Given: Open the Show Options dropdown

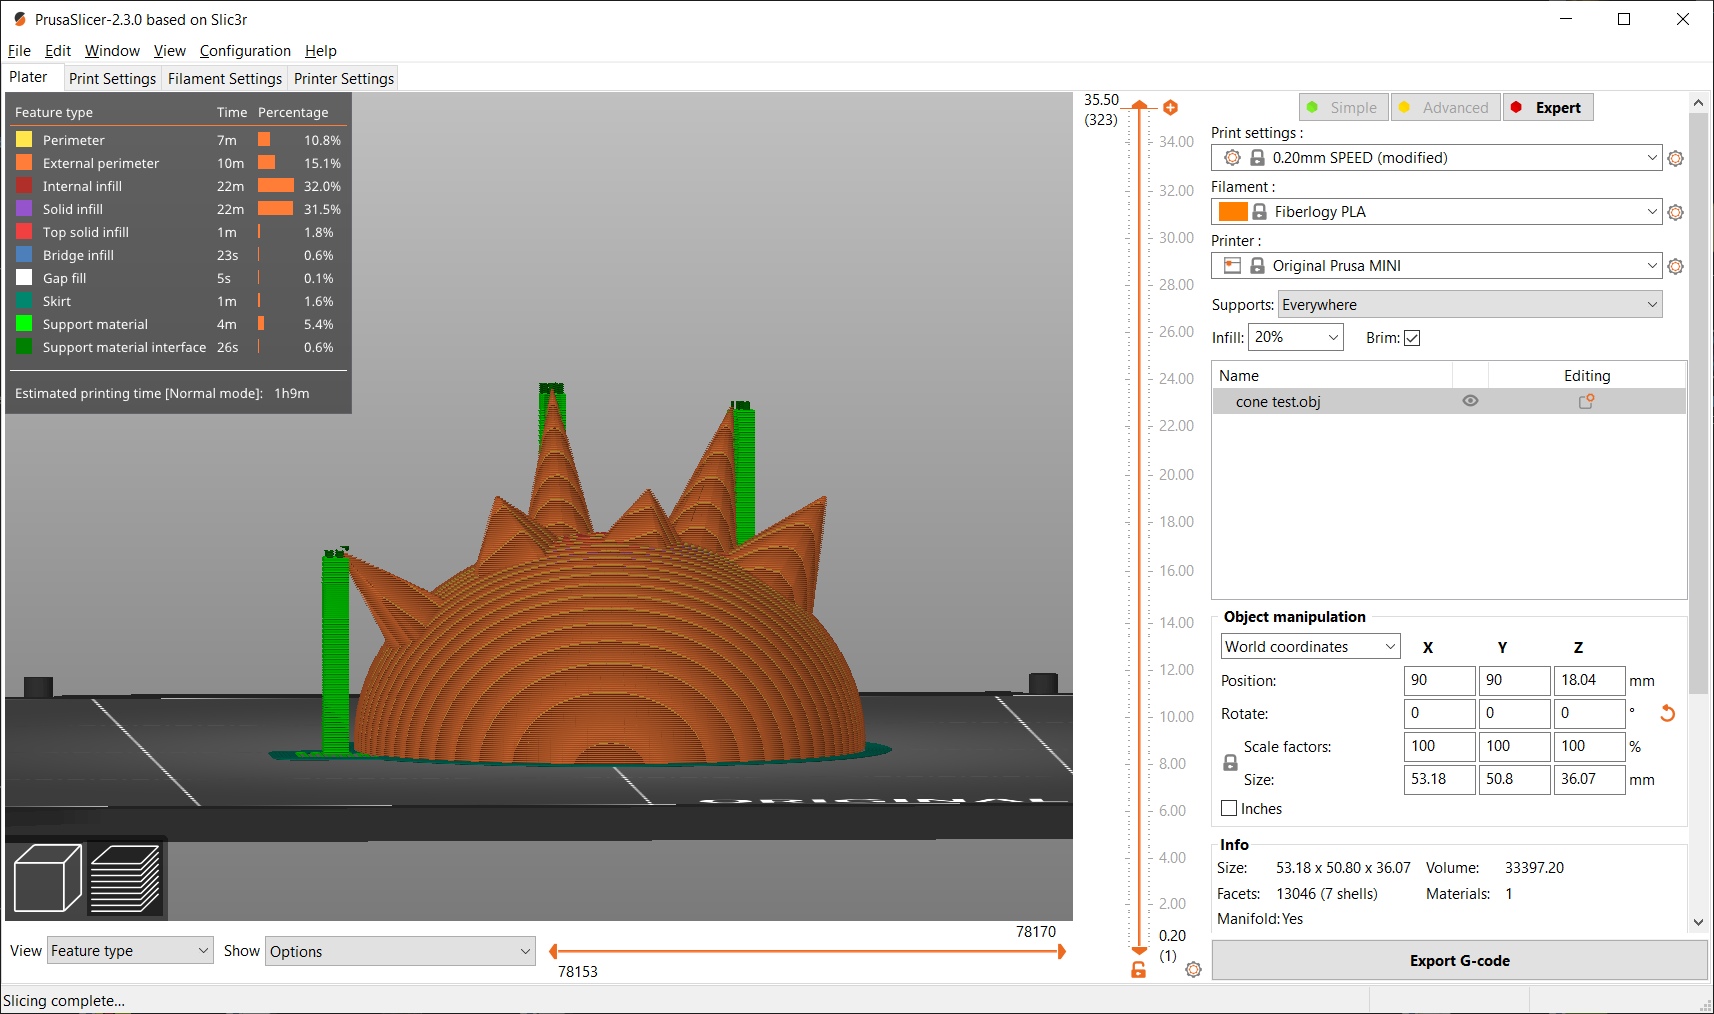Looking at the screenshot, I should pyautogui.click(x=400, y=951).
